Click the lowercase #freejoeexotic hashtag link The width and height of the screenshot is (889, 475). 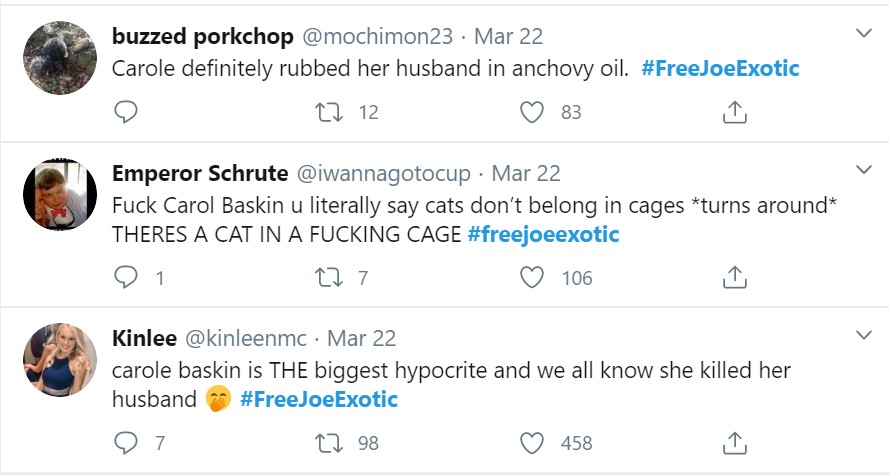coord(543,235)
